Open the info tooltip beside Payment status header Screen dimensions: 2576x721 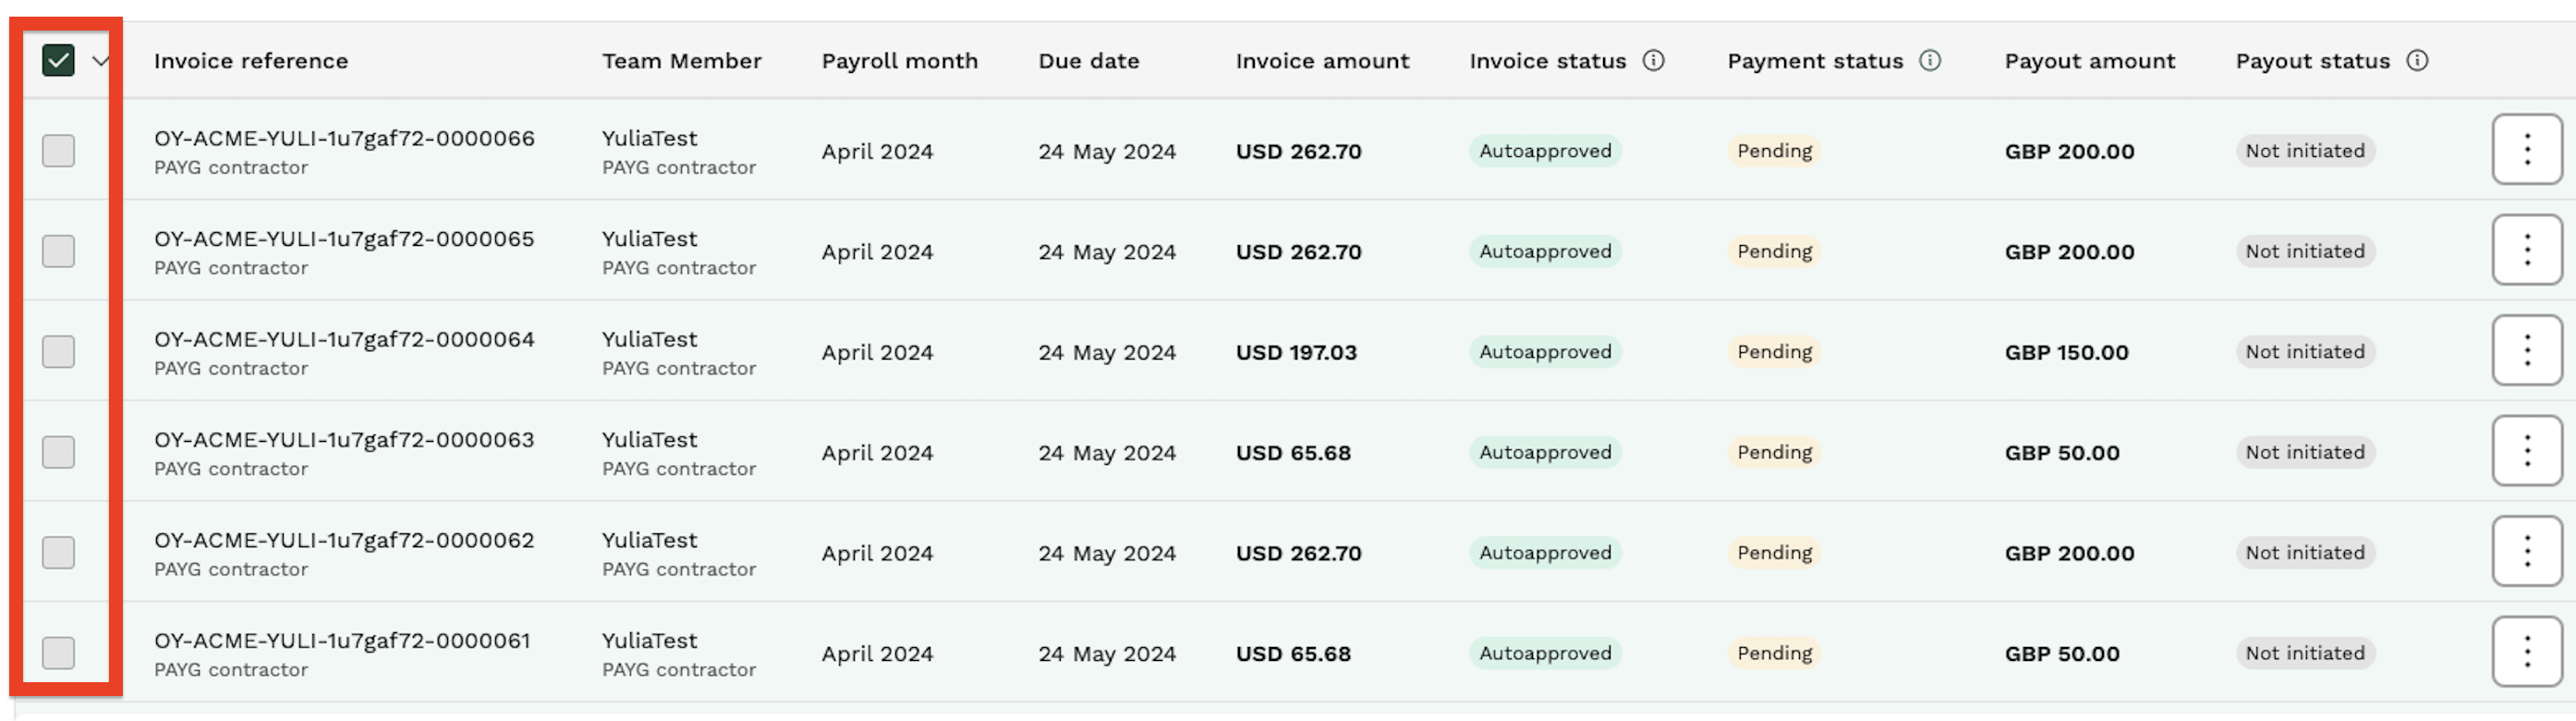point(1930,60)
